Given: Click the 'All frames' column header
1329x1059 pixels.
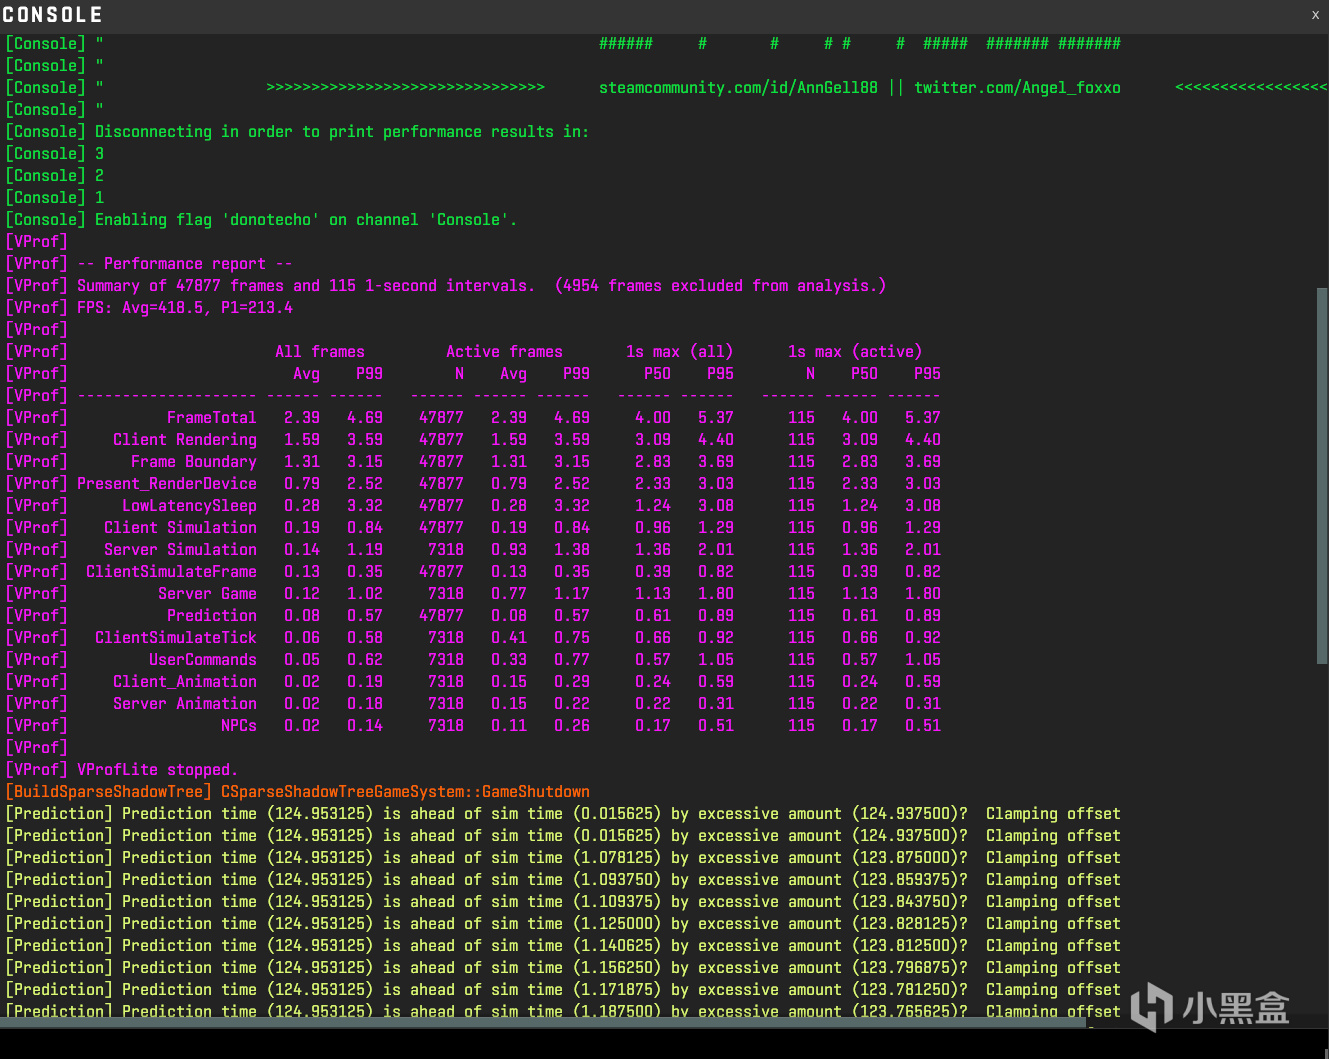Looking at the screenshot, I should pos(320,352).
